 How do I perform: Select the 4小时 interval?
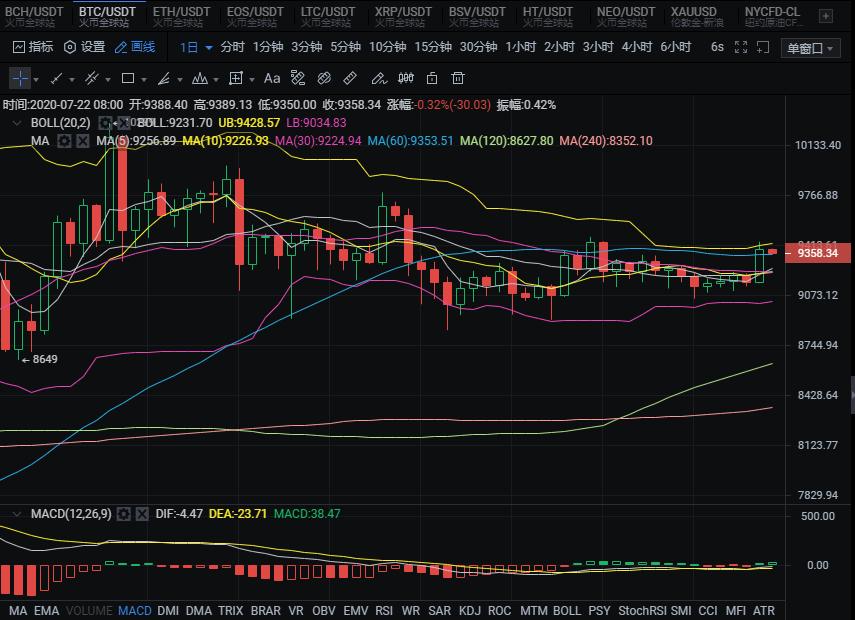click(636, 47)
